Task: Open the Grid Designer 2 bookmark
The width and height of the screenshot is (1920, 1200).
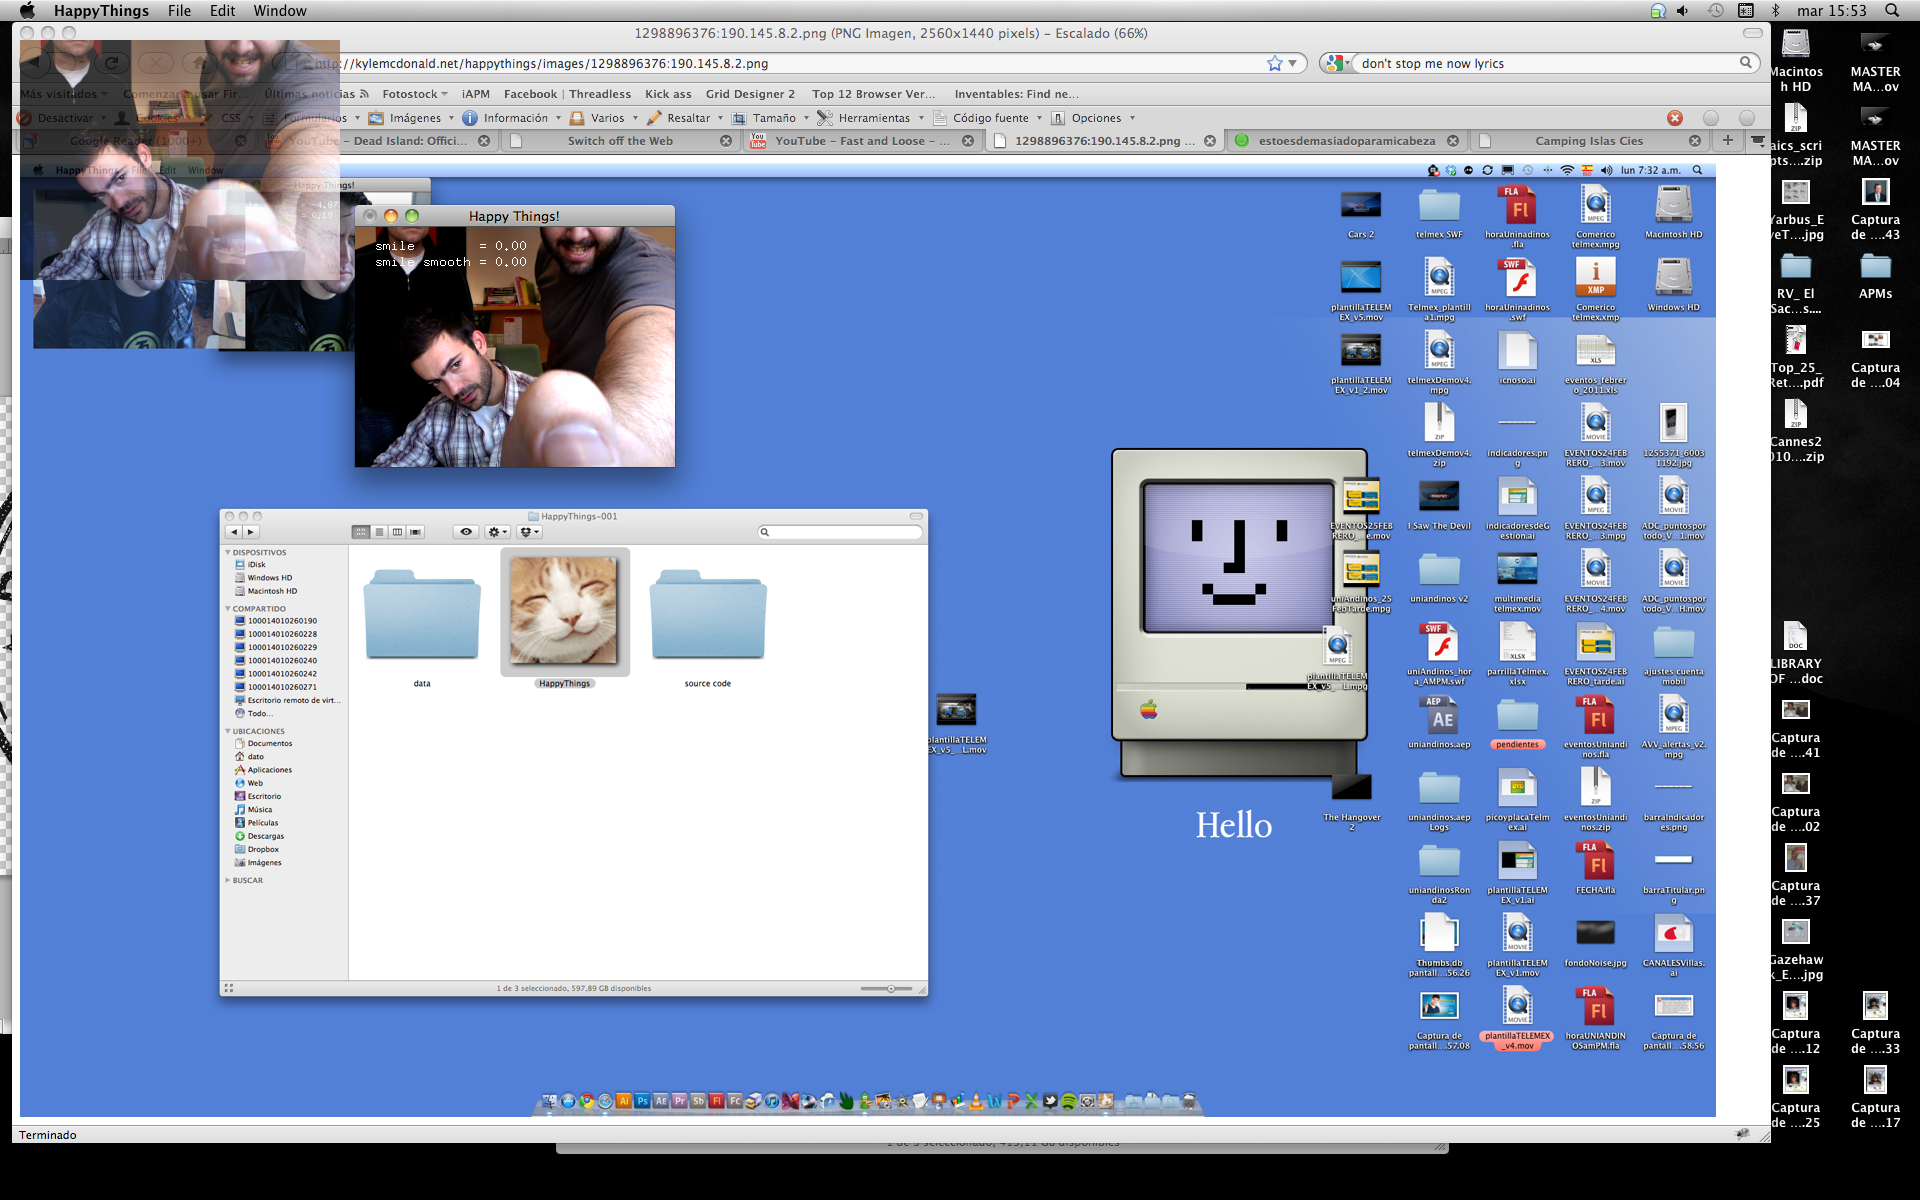Action: pos(750,94)
